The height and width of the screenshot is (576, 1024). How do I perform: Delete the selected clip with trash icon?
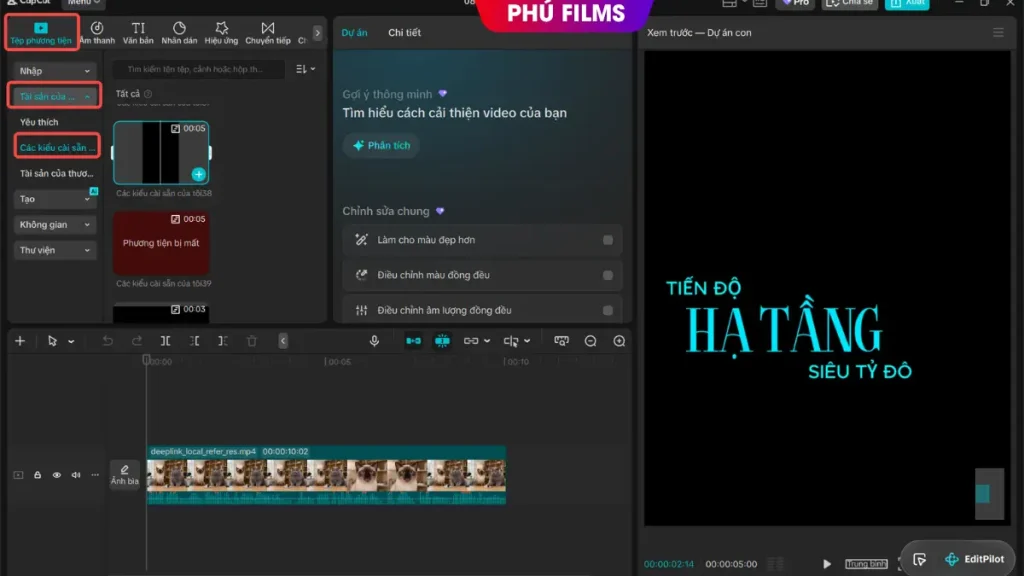click(251, 341)
